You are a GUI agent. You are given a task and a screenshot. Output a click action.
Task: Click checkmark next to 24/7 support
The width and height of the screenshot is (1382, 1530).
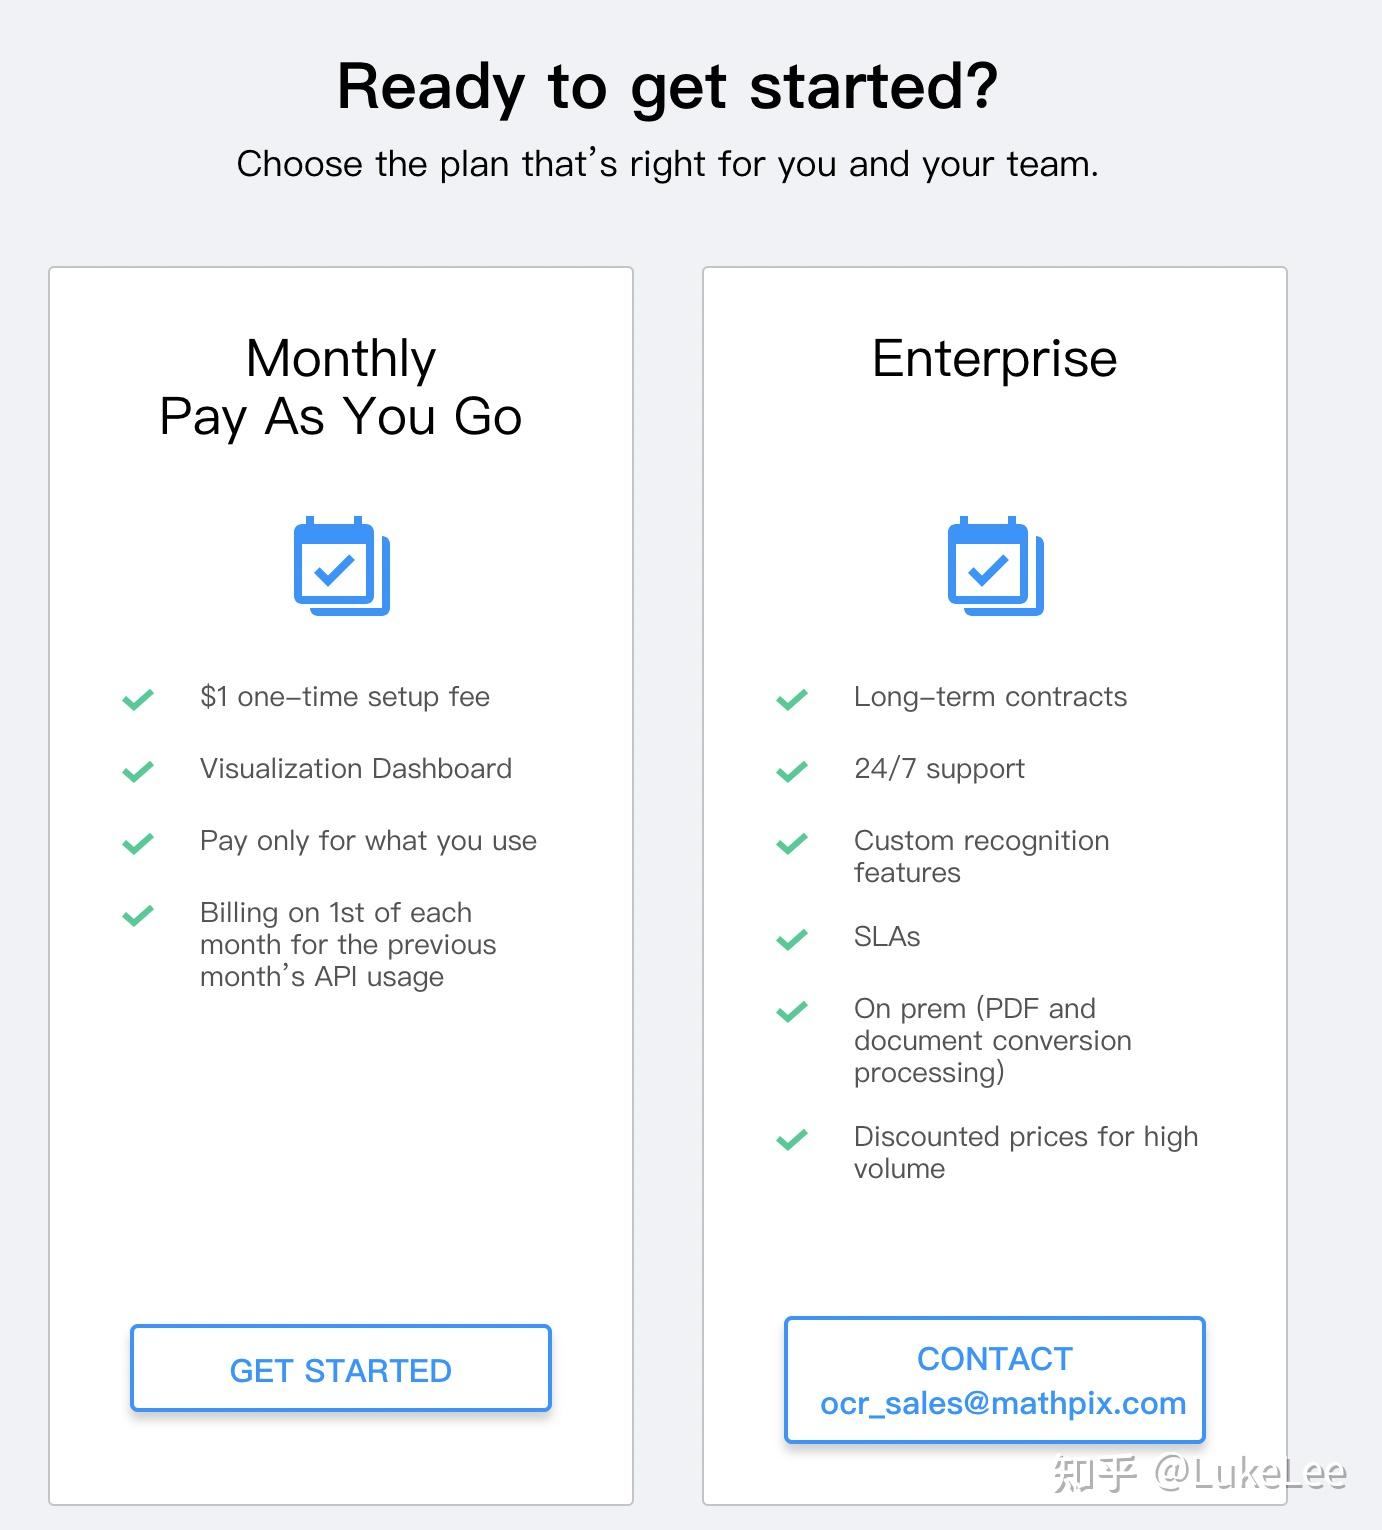[792, 771]
